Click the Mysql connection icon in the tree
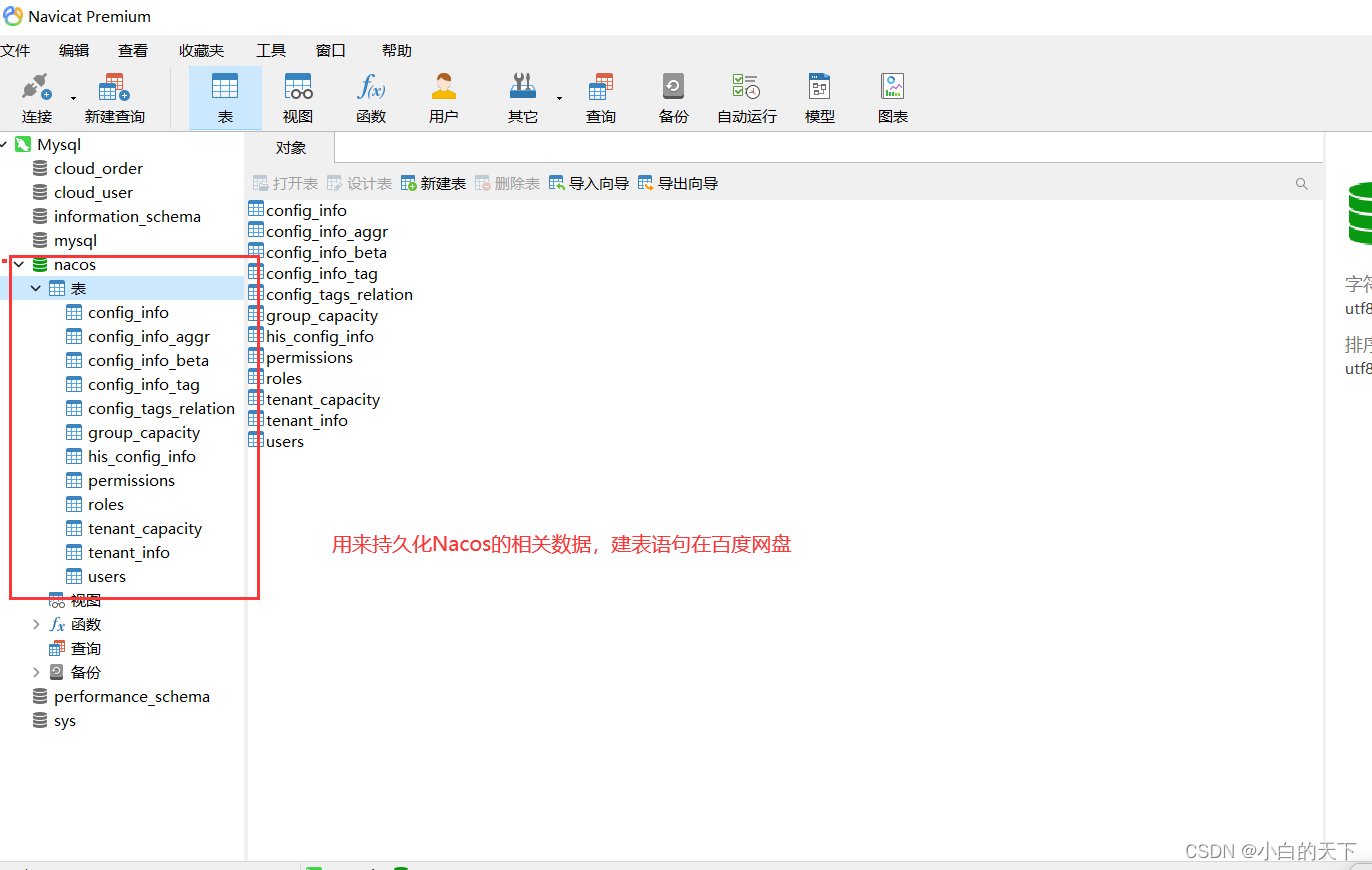The width and height of the screenshot is (1372, 870). [23, 145]
